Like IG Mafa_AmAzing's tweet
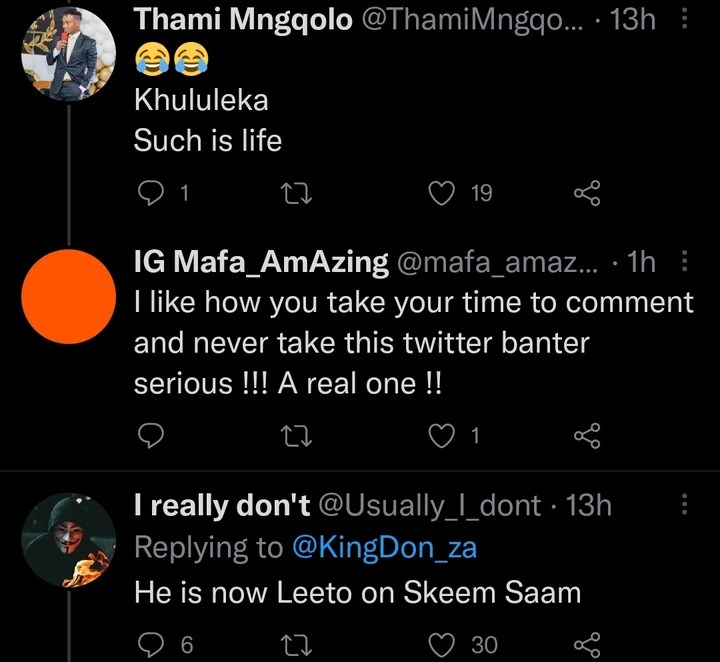 [x=441, y=435]
